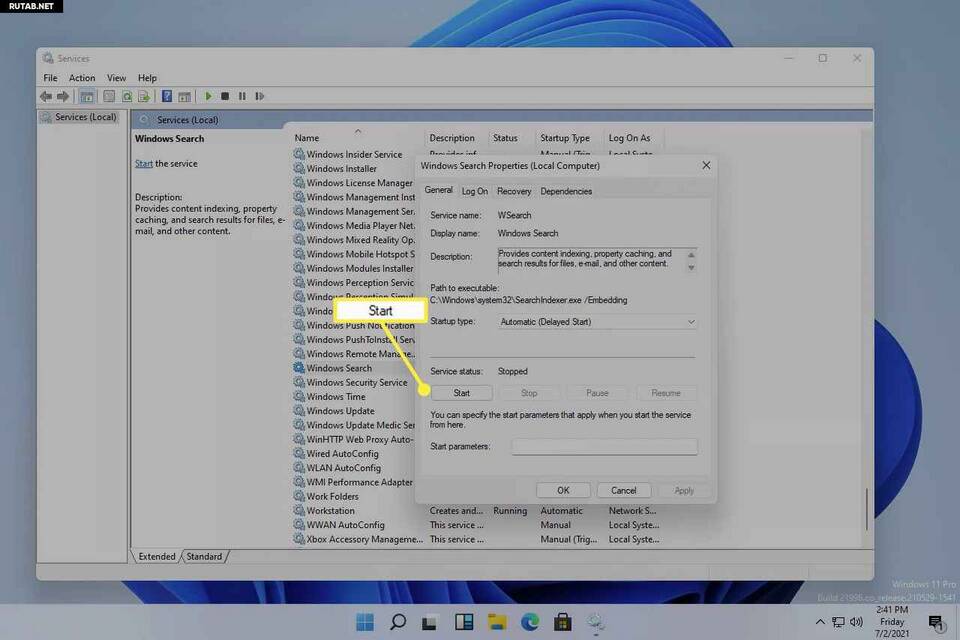Image resolution: width=960 pixels, height=640 pixels.
Task: Switch to the Log On tab
Action: point(474,191)
